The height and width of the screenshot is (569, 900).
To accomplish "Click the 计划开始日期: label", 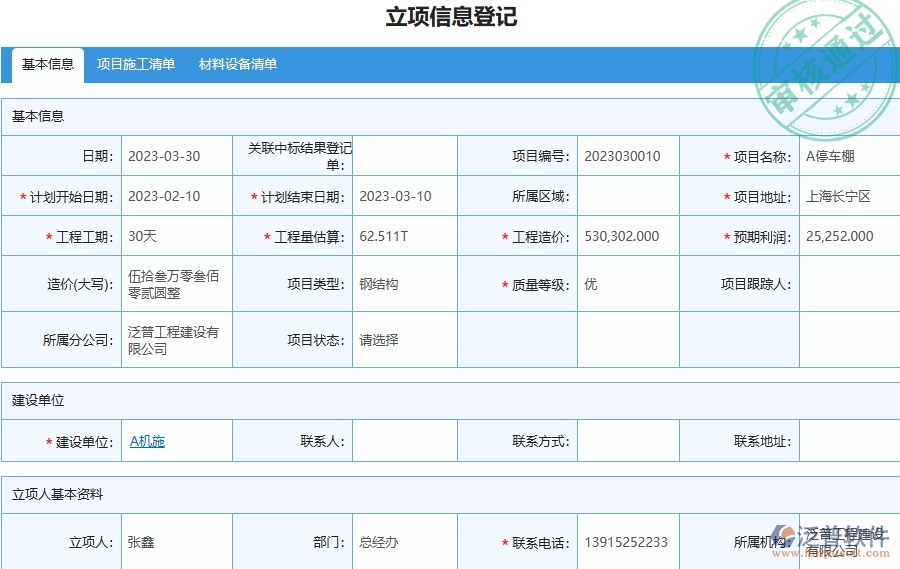I will point(71,197).
